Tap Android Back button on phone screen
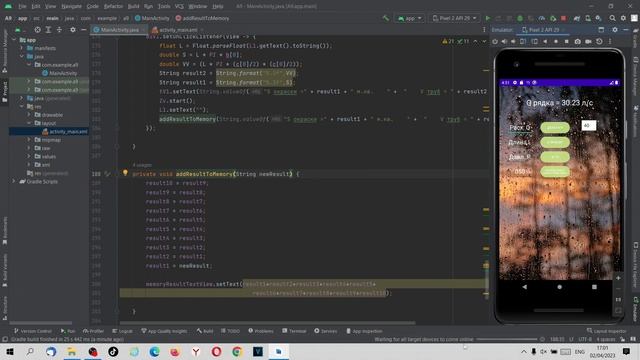 pos(524,287)
